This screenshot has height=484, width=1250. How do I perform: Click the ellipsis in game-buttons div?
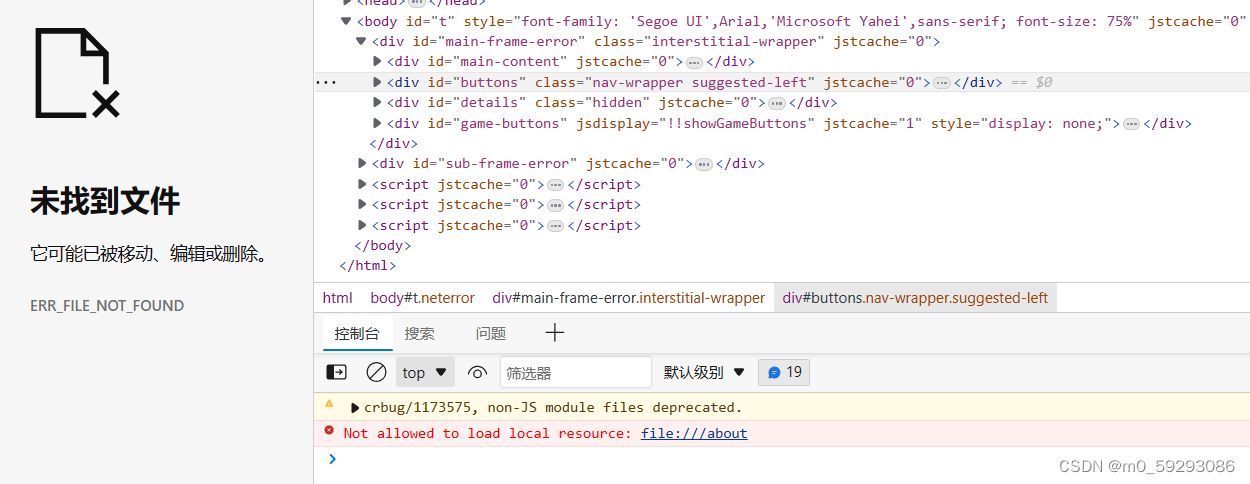tap(1131, 124)
